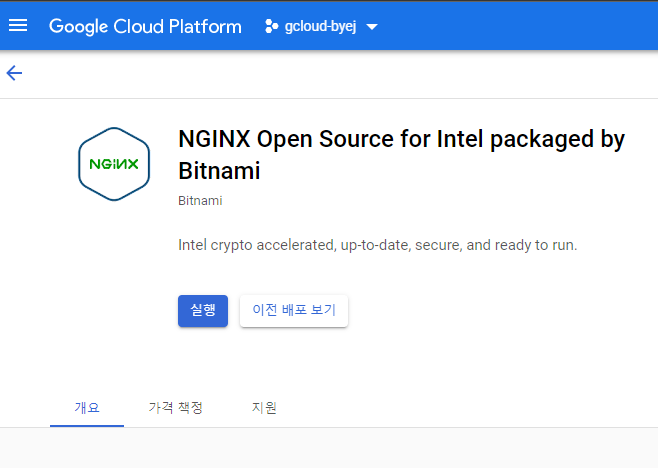The image size is (658, 468).
Task: Switch to the 가격 책정 tab
Action: (x=175, y=408)
